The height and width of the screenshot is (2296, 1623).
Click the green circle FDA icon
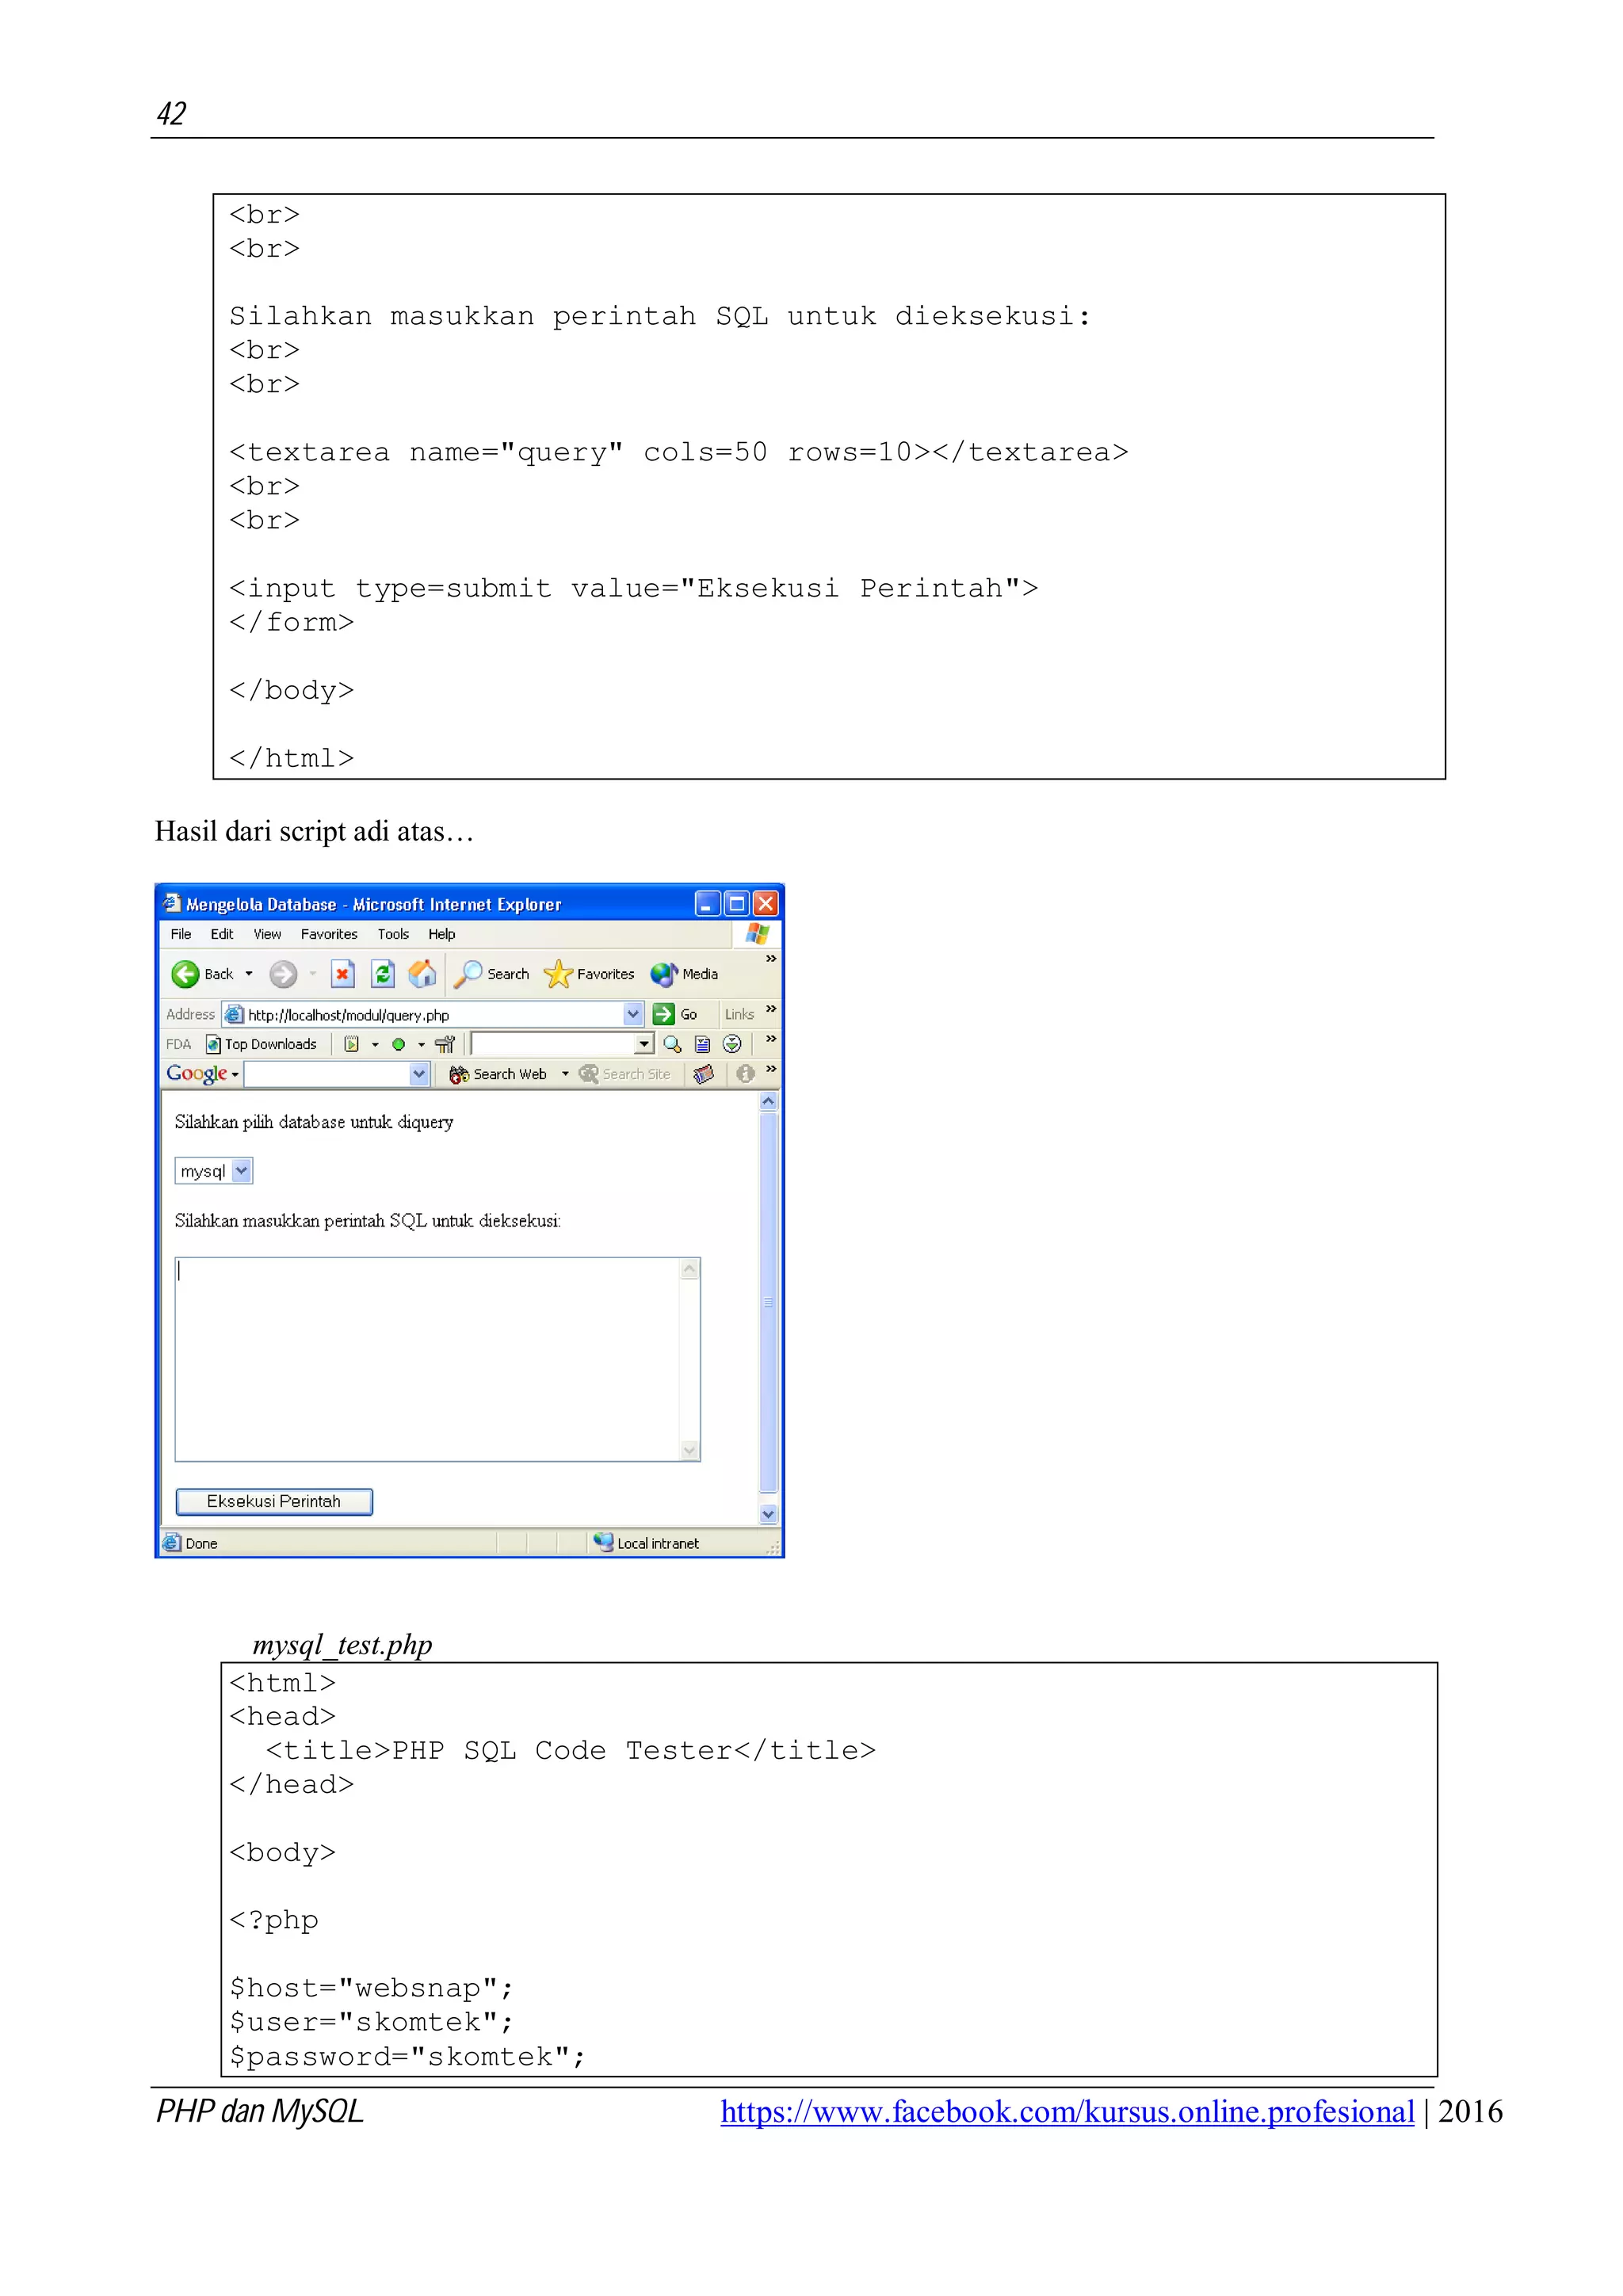398,1044
